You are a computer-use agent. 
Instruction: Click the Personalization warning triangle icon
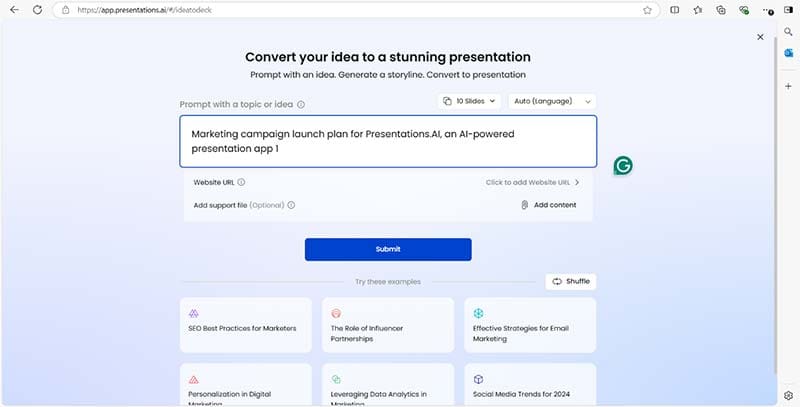(193, 379)
